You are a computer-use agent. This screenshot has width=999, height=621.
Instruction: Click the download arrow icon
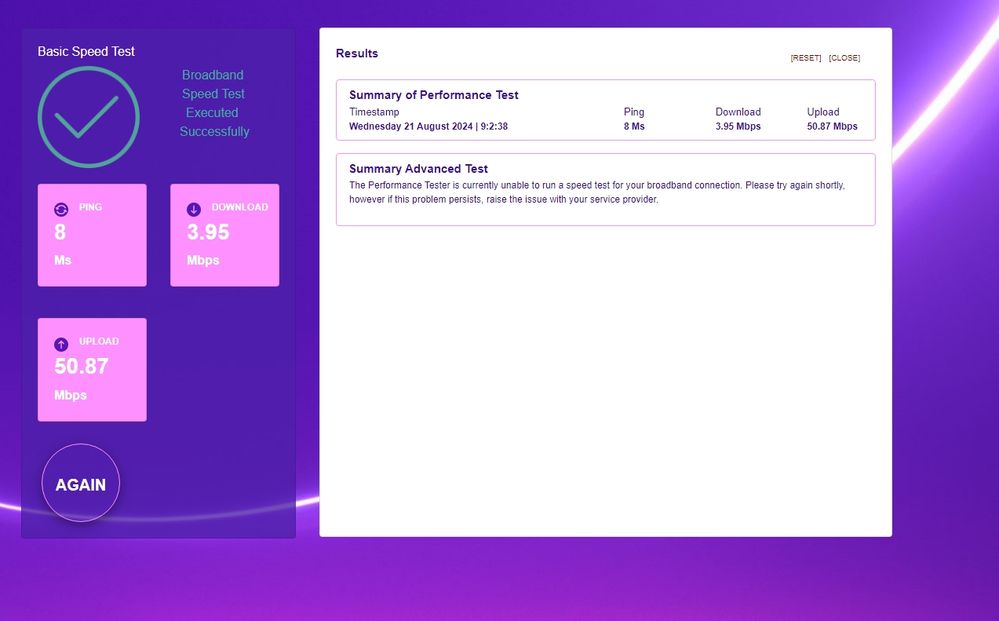coord(194,209)
